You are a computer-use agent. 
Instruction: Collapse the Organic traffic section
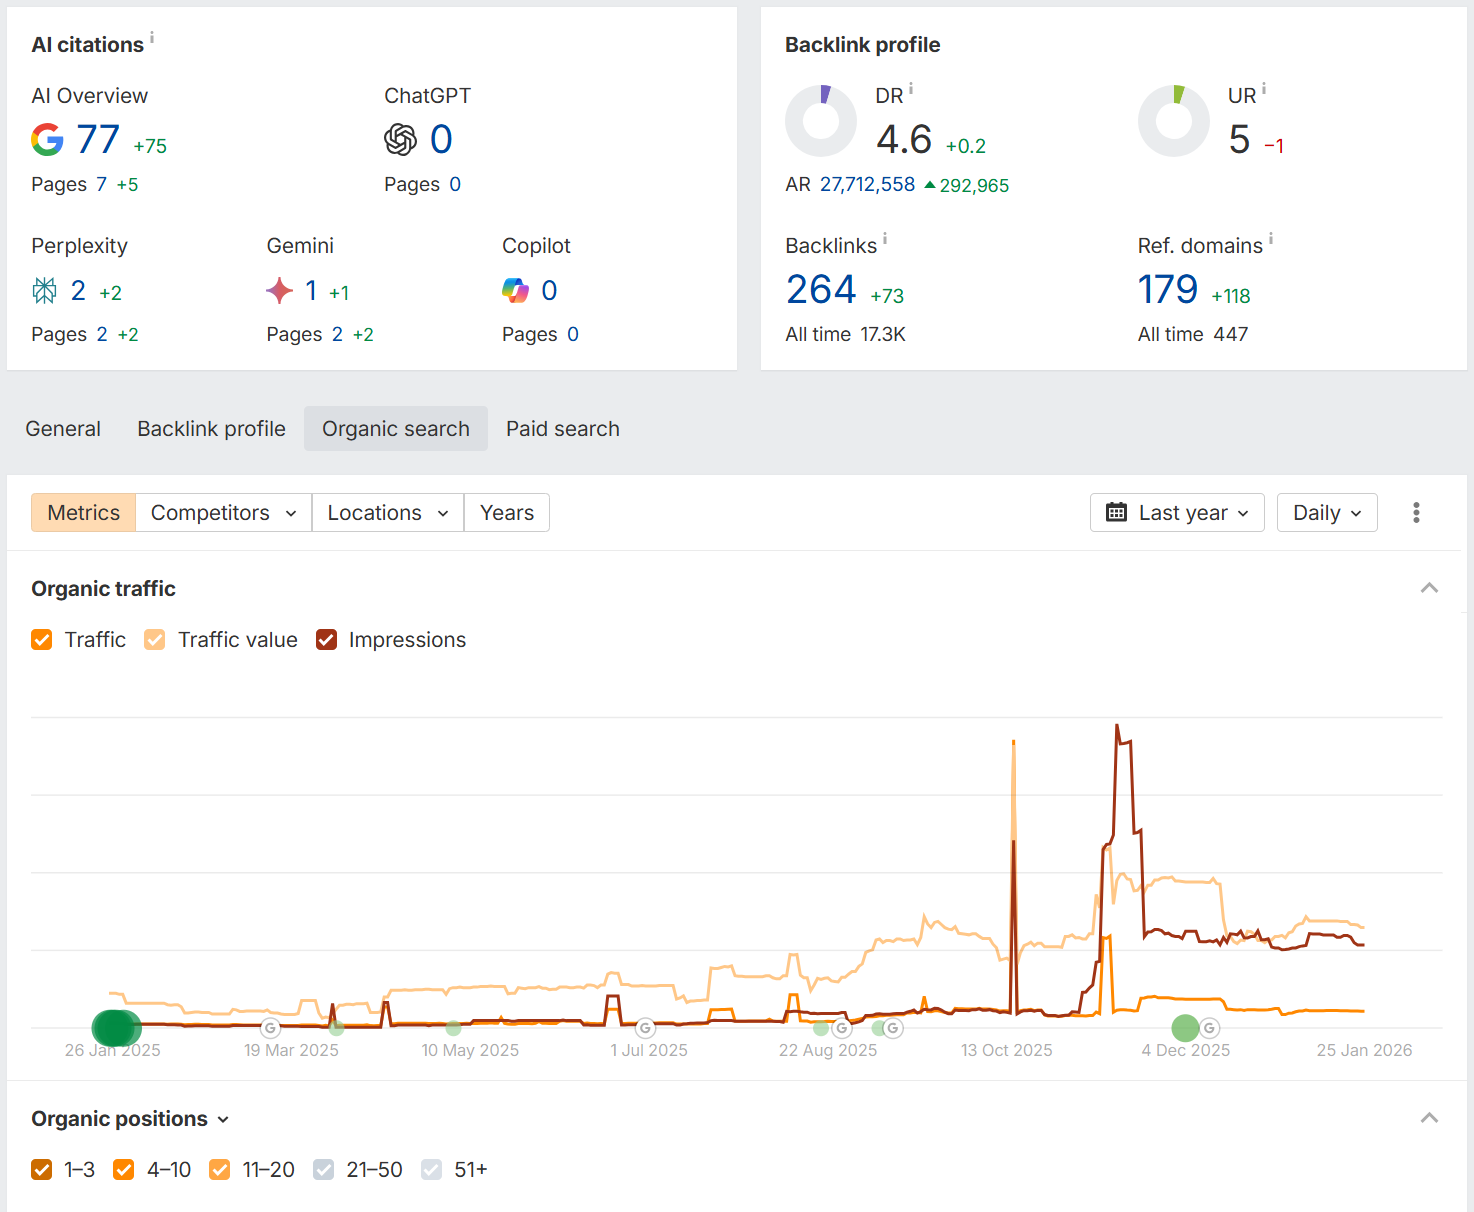pos(1429,588)
